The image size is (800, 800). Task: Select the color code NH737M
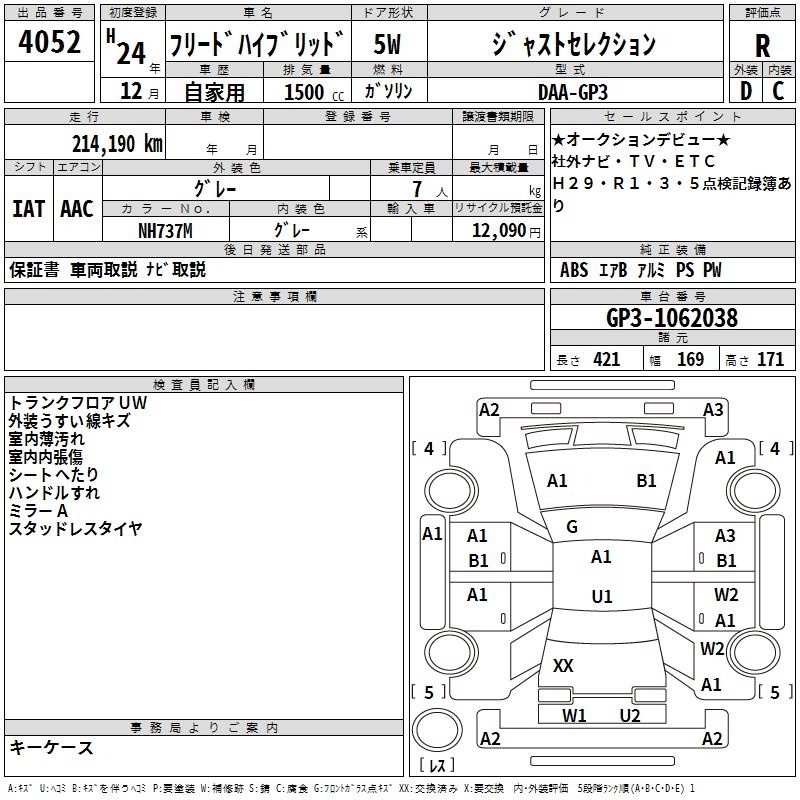point(165,230)
